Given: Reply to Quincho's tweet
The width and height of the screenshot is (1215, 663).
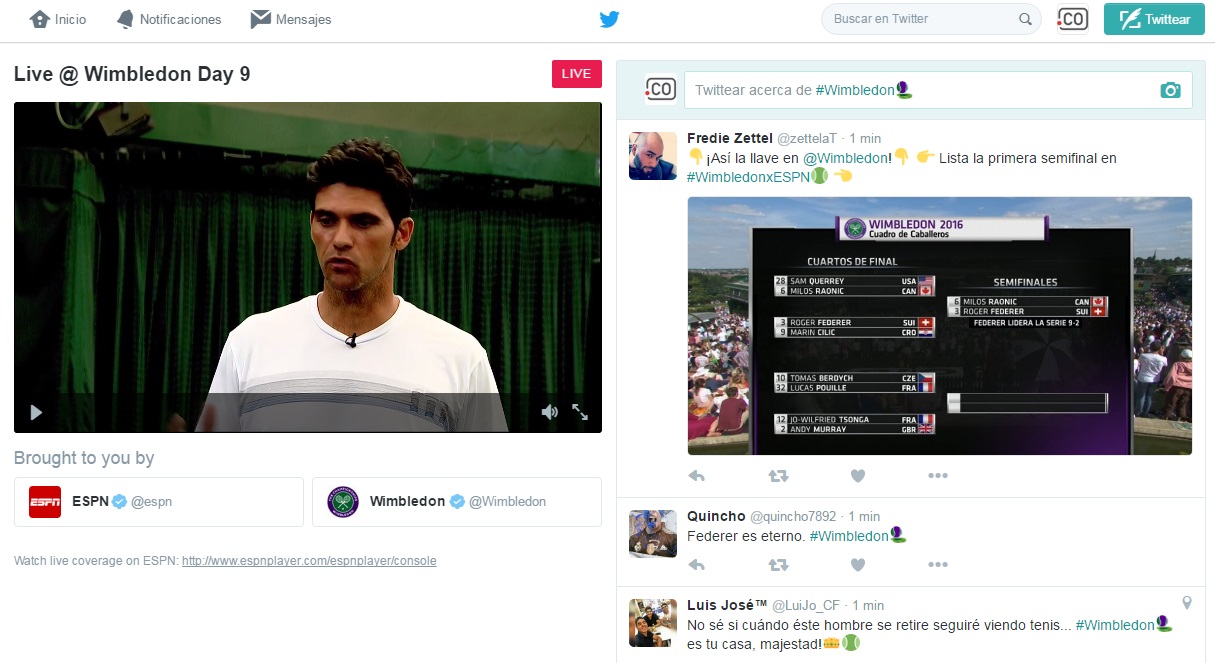Looking at the screenshot, I should [x=697, y=565].
